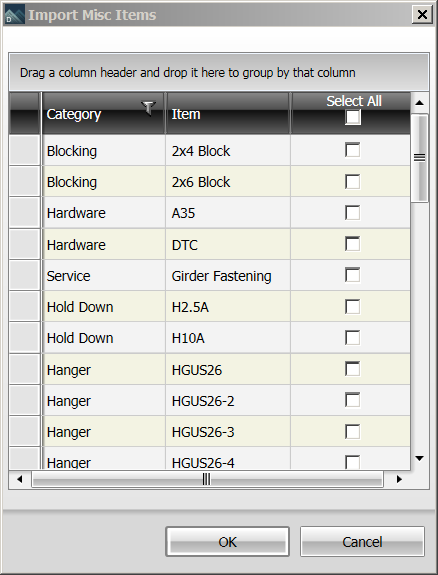Close the Import Misc Items dialog
The image size is (438, 575).
(422, 15)
